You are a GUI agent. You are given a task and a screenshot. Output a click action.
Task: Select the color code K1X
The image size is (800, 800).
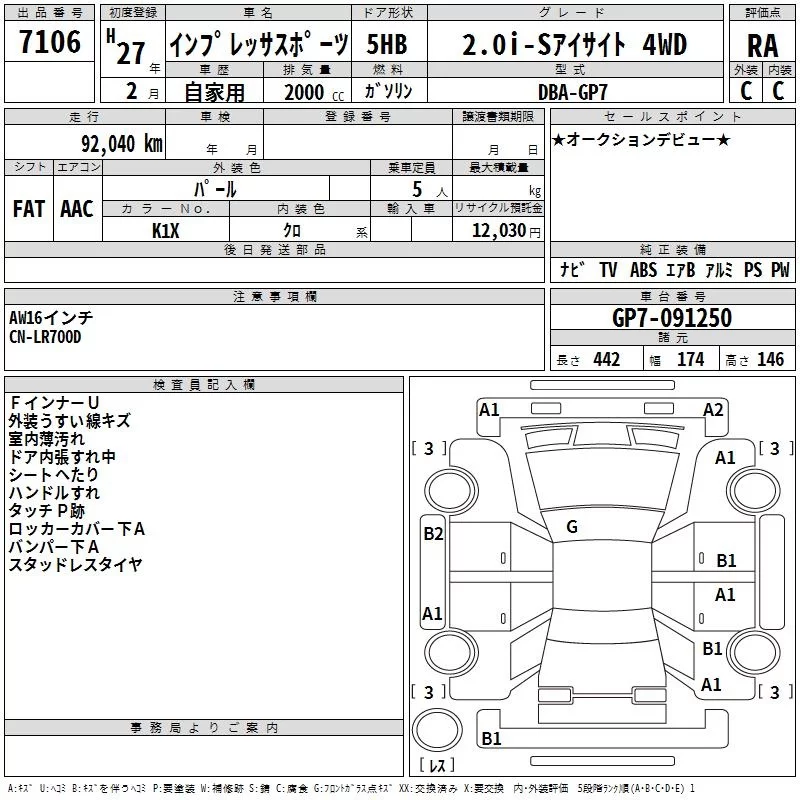click(x=166, y=229)
